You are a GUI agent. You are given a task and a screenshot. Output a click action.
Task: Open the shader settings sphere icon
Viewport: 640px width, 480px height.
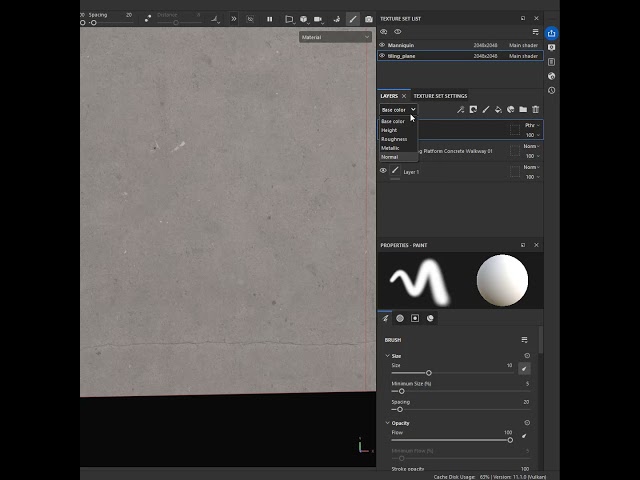tap(551, 76)
